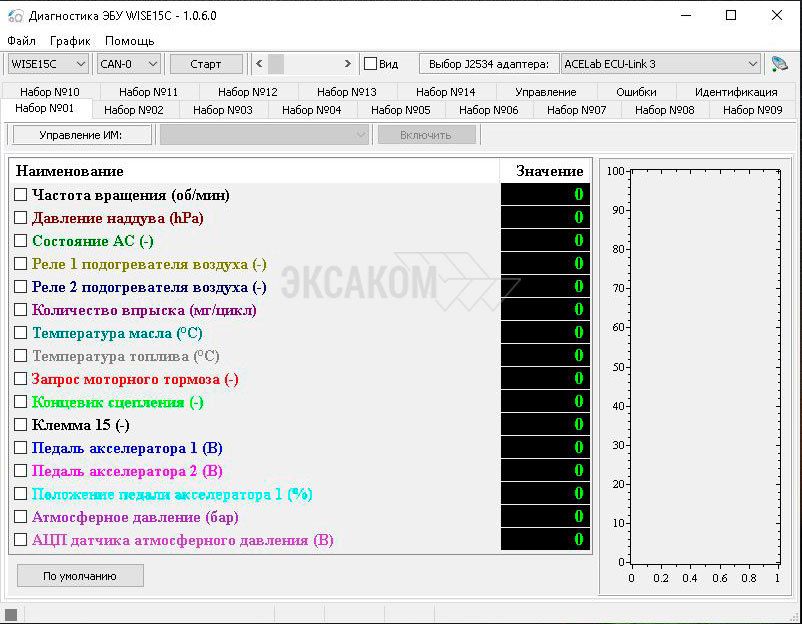Enable the Вид checkbox
This screenshot has height=624, width=802.
point(371,64)
